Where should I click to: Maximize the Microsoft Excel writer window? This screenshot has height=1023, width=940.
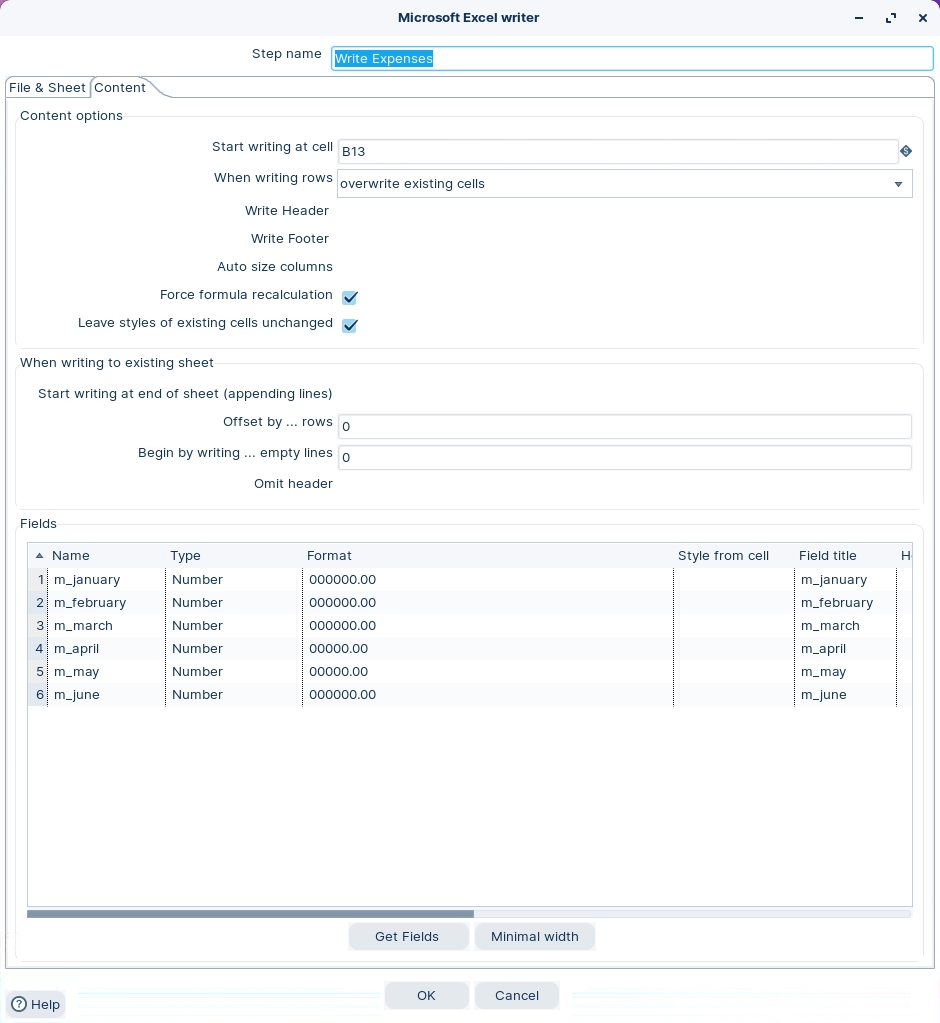(891, 18)
